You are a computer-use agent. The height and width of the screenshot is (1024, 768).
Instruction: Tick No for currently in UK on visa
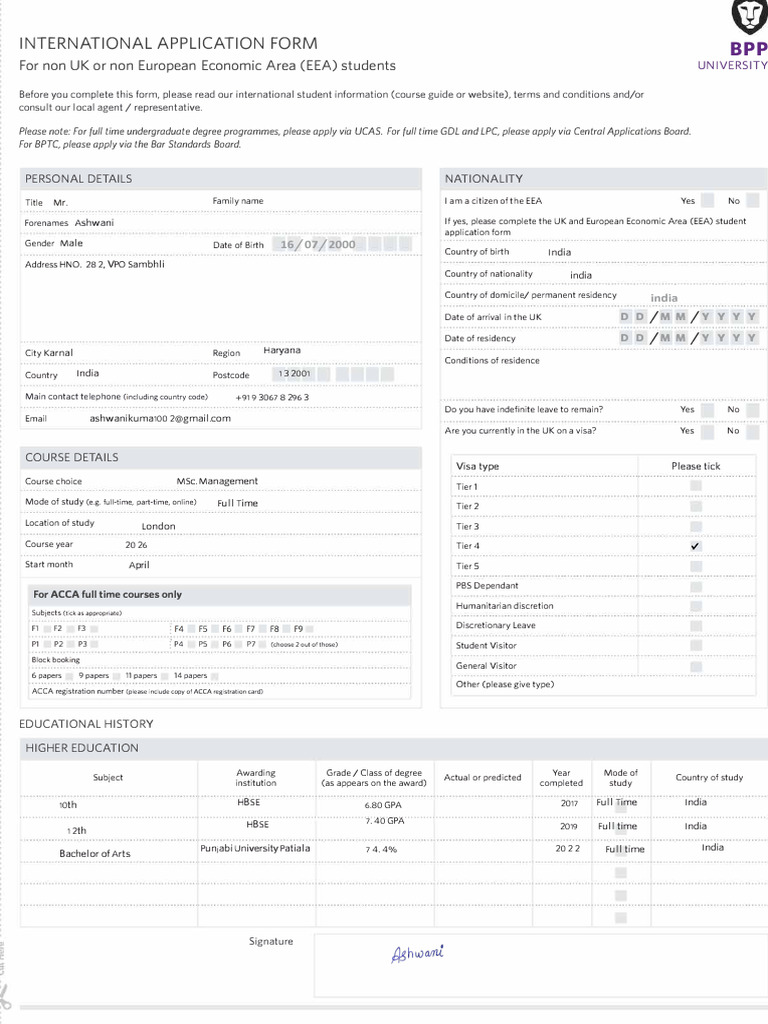[753, 432]
